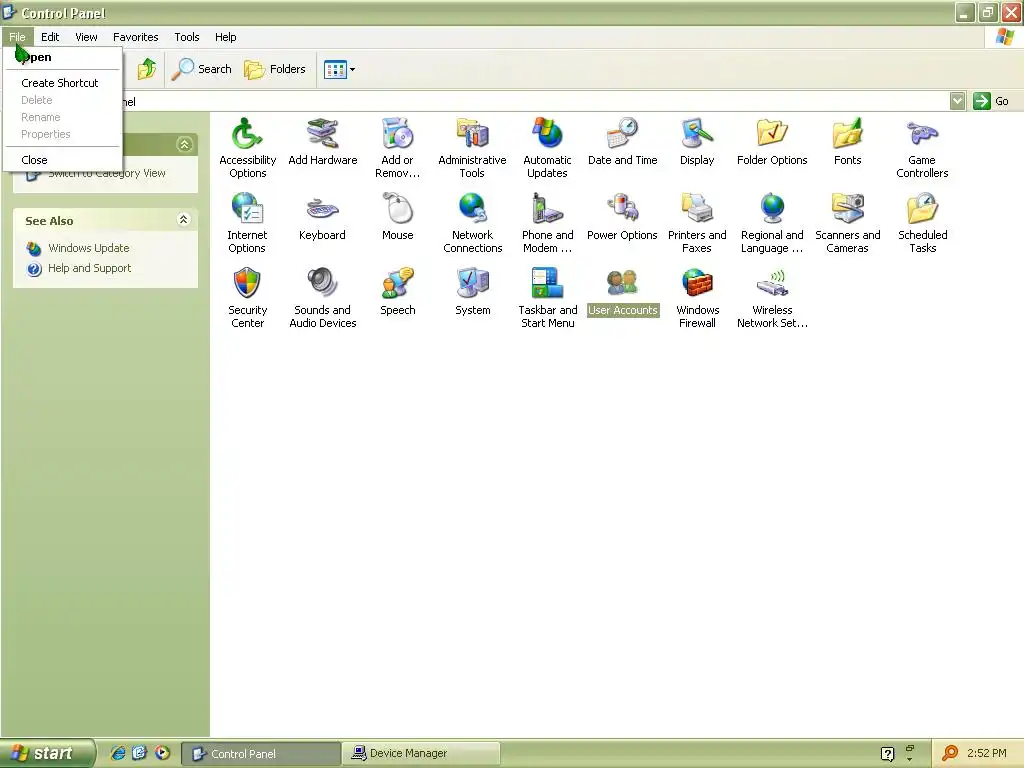Click the Start button

click(46, 753)
